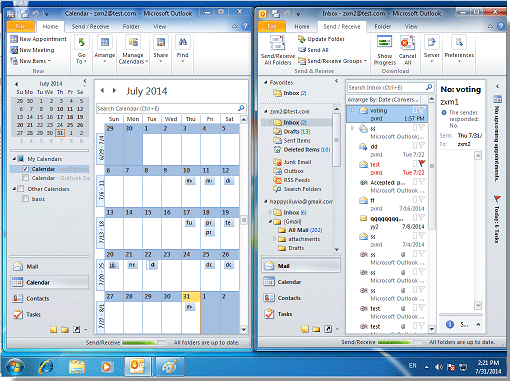Open the Find ribbon group
The width and height of the screenshot is (510, 381).
click(182, 50)
